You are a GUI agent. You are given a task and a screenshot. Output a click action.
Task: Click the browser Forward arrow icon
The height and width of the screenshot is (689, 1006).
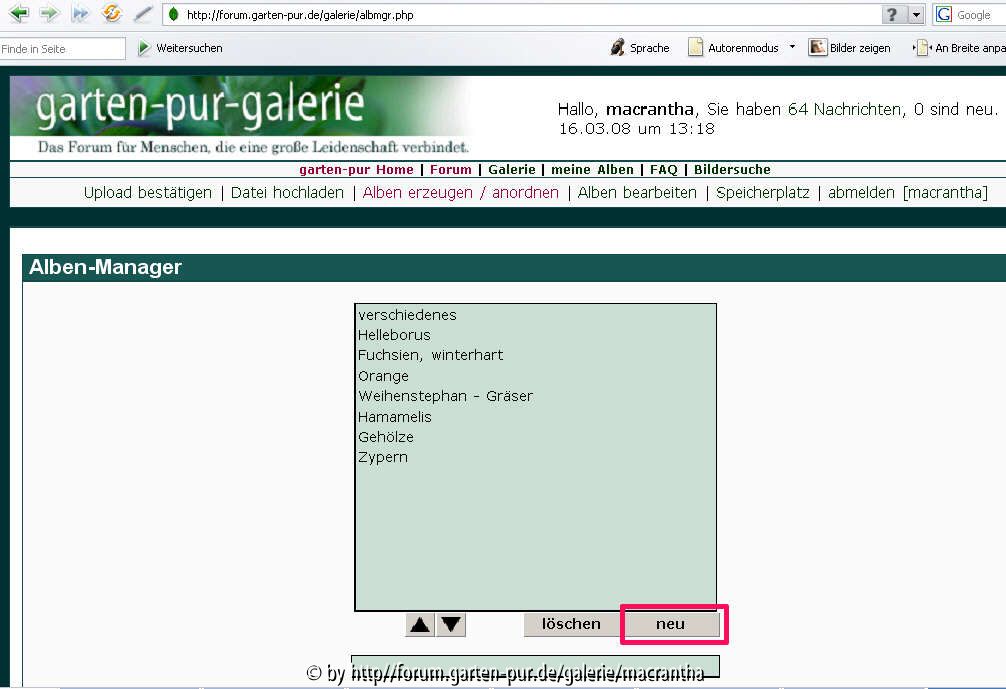[x=49, y=14]
